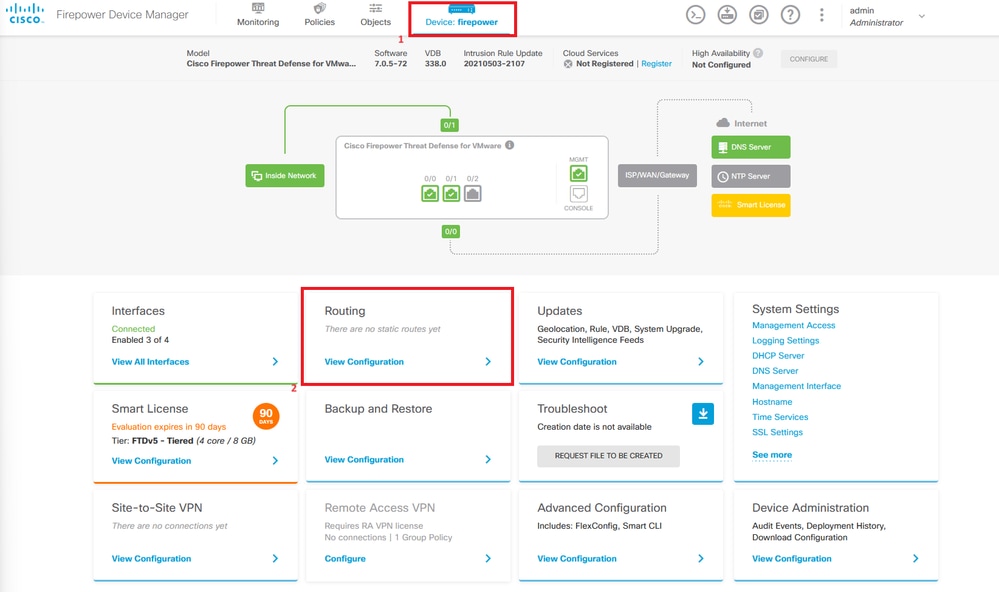The height and width of the screenshot is (592, 999).
Task: Click the Internet cloud icon
Action: coord(722,123)
